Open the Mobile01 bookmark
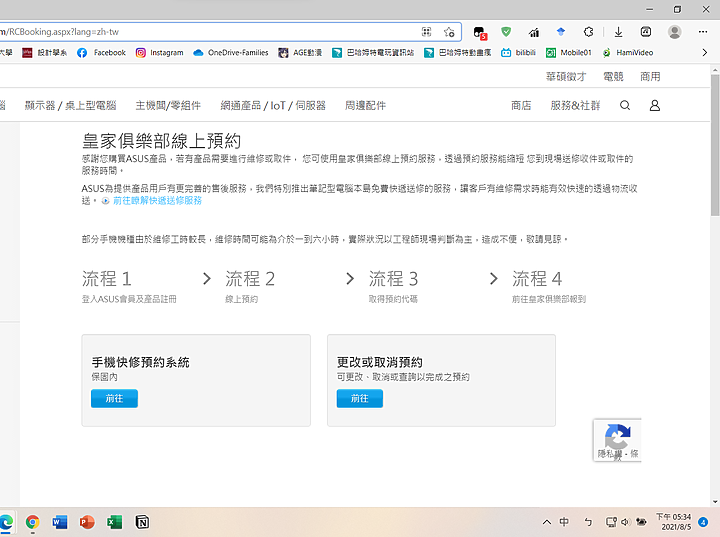Screen dimensions: 720x537 [568, 53]
